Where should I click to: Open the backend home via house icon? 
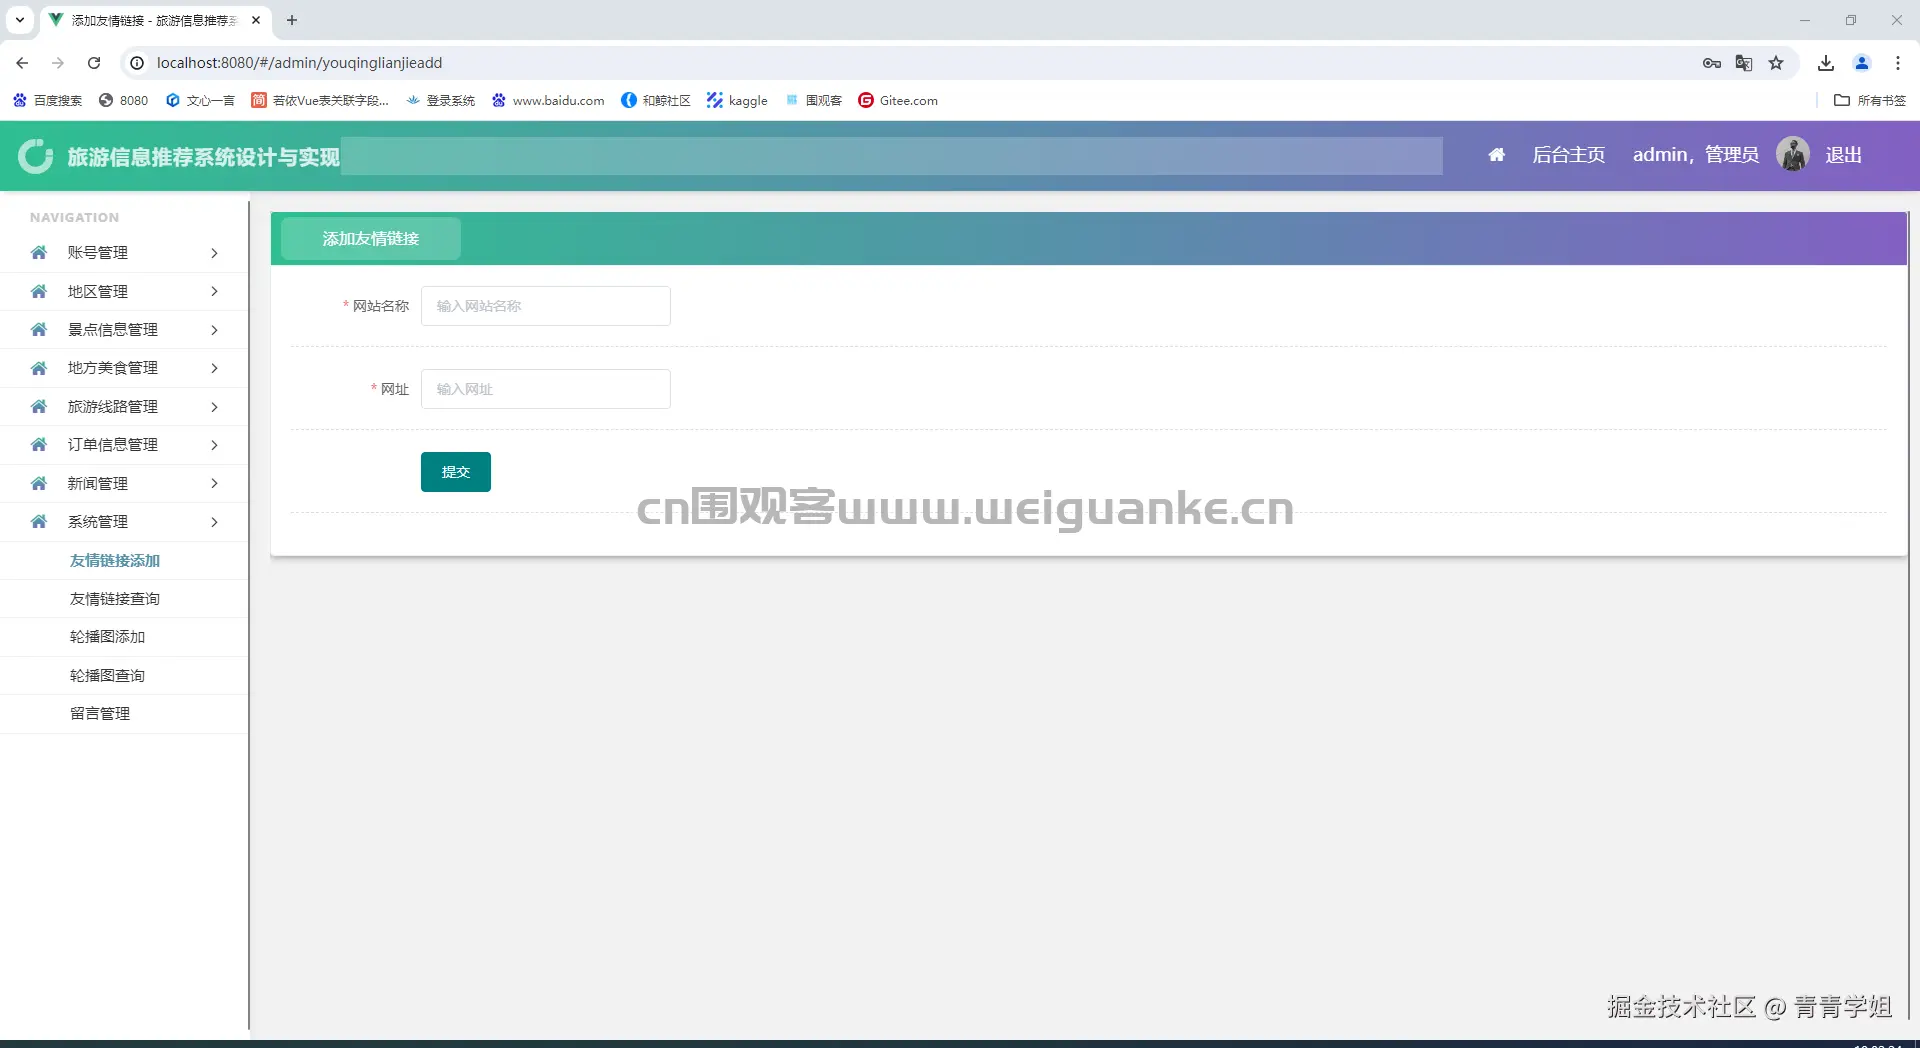[1496, 155]
